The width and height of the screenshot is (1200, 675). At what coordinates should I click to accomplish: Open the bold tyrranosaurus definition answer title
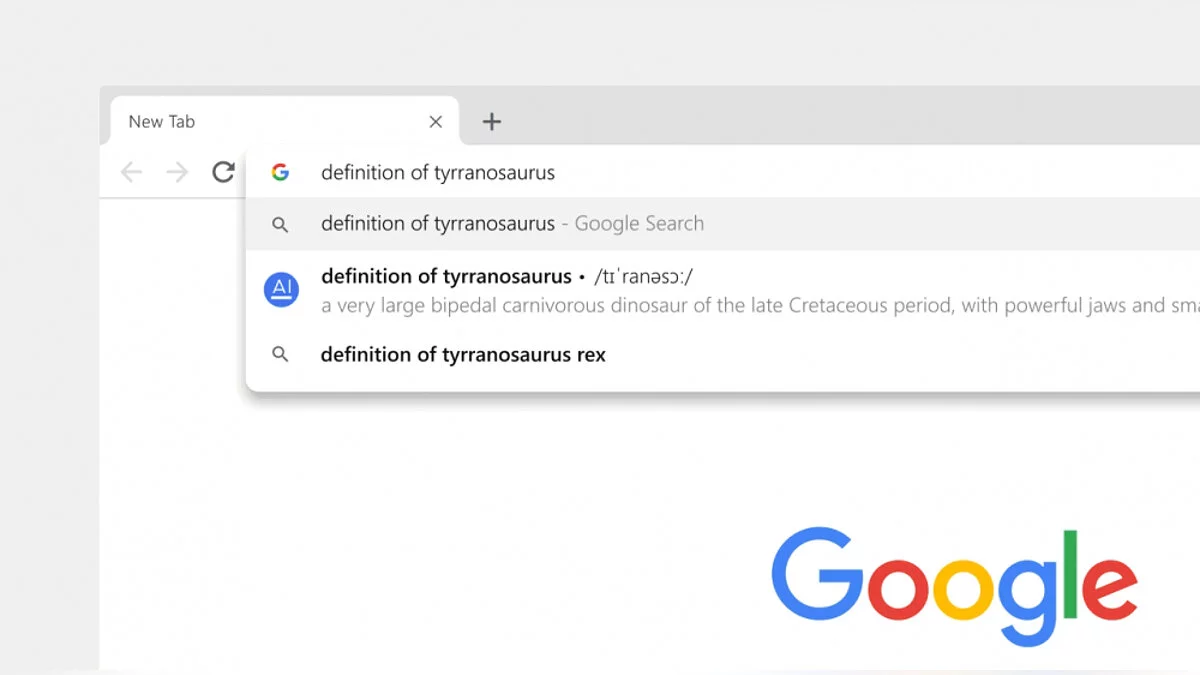click(446, 276)
